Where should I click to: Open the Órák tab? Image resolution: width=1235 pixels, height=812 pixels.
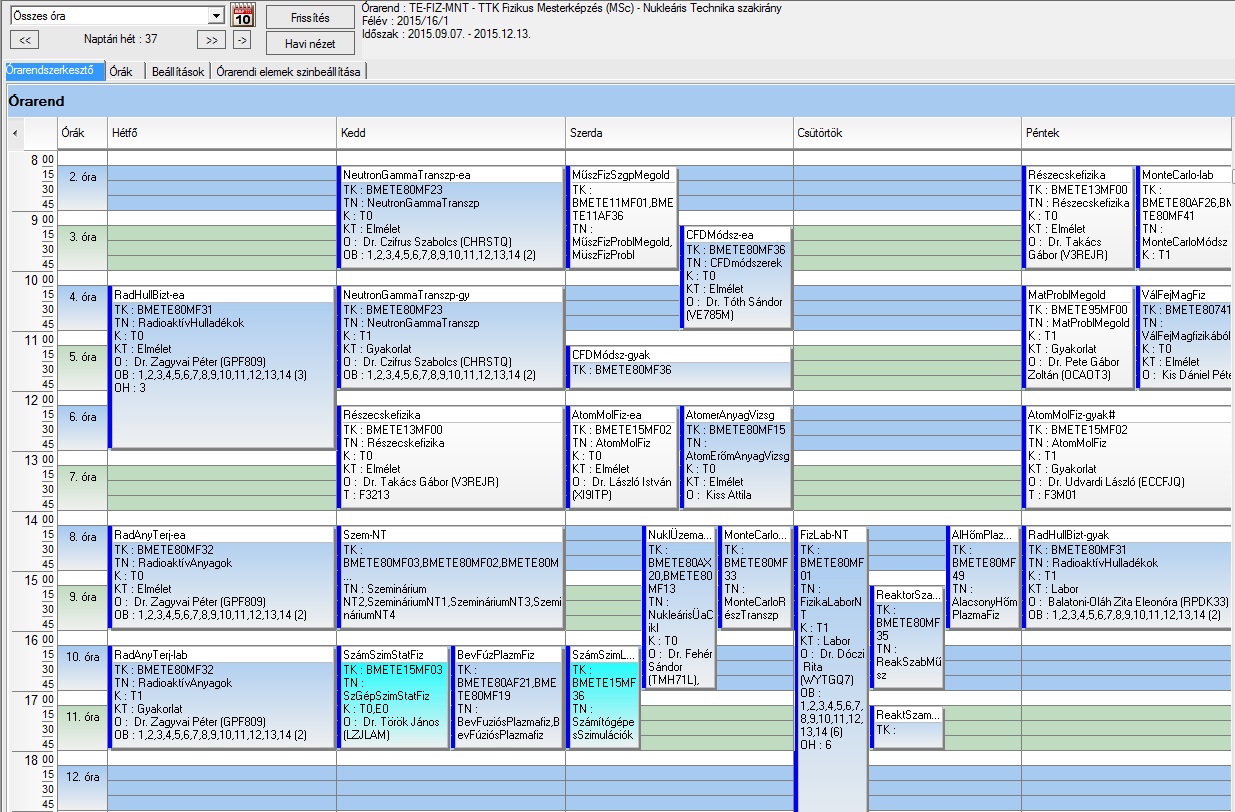(122, 71)
